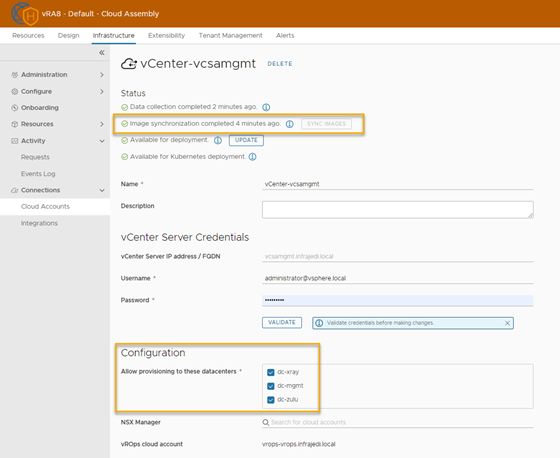Uncheck the dc-xray datacenter checkbox
Image resolution: width=560 pixels, height=458 pixels.
[271, 372]
